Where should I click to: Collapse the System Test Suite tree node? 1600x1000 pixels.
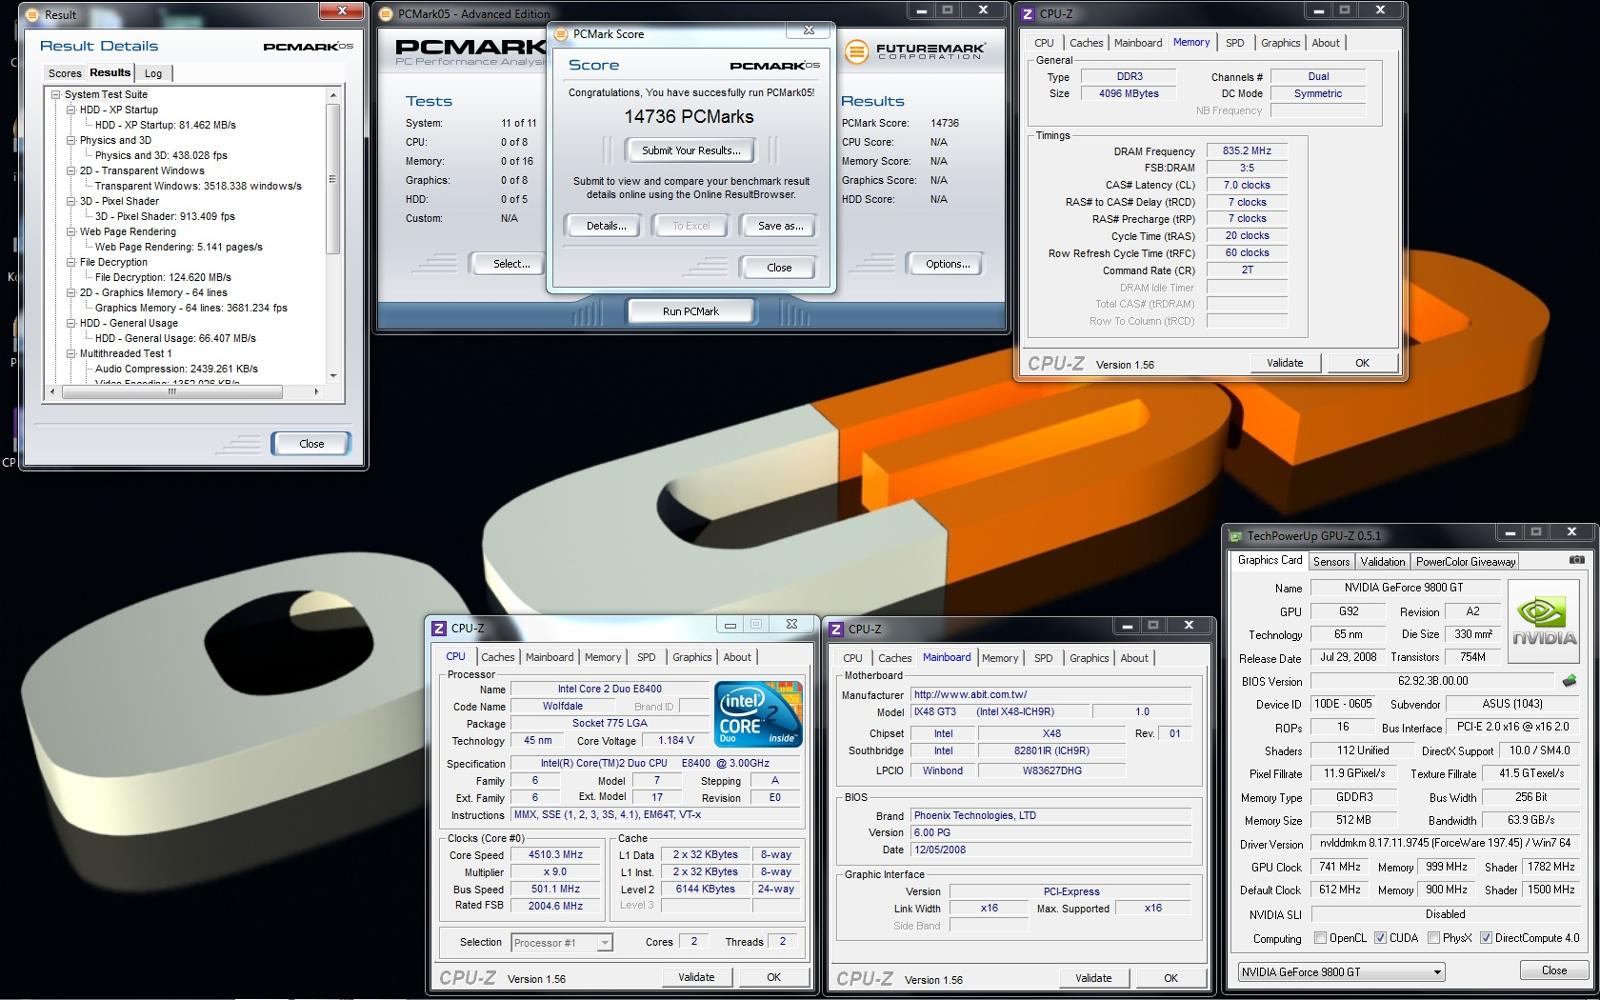coord(56,95)
